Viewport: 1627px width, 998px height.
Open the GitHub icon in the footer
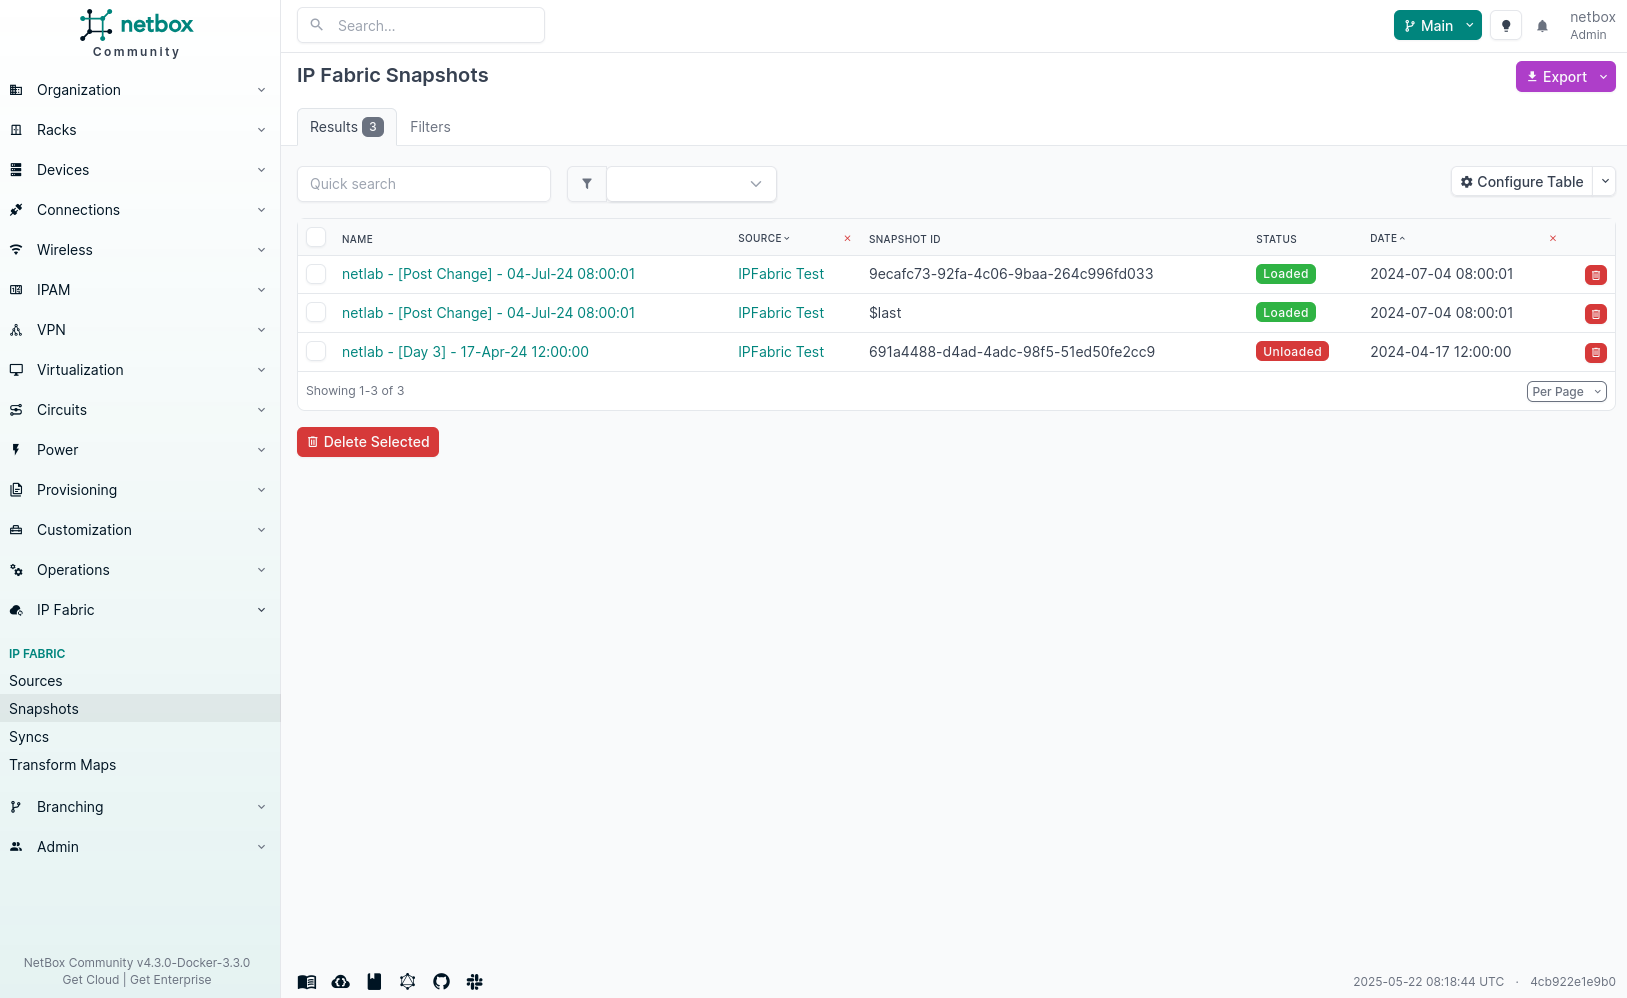click(441, 982)
